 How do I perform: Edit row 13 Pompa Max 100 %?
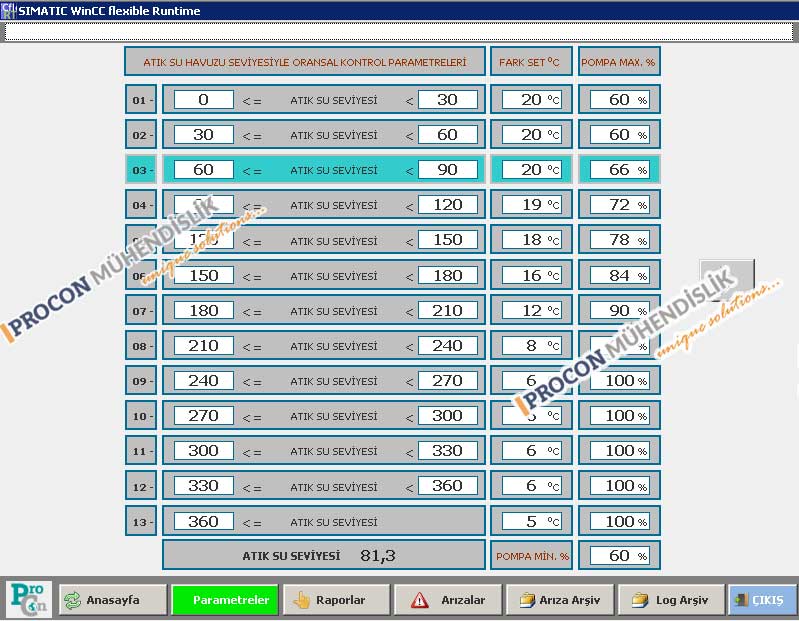coord(619,521)
